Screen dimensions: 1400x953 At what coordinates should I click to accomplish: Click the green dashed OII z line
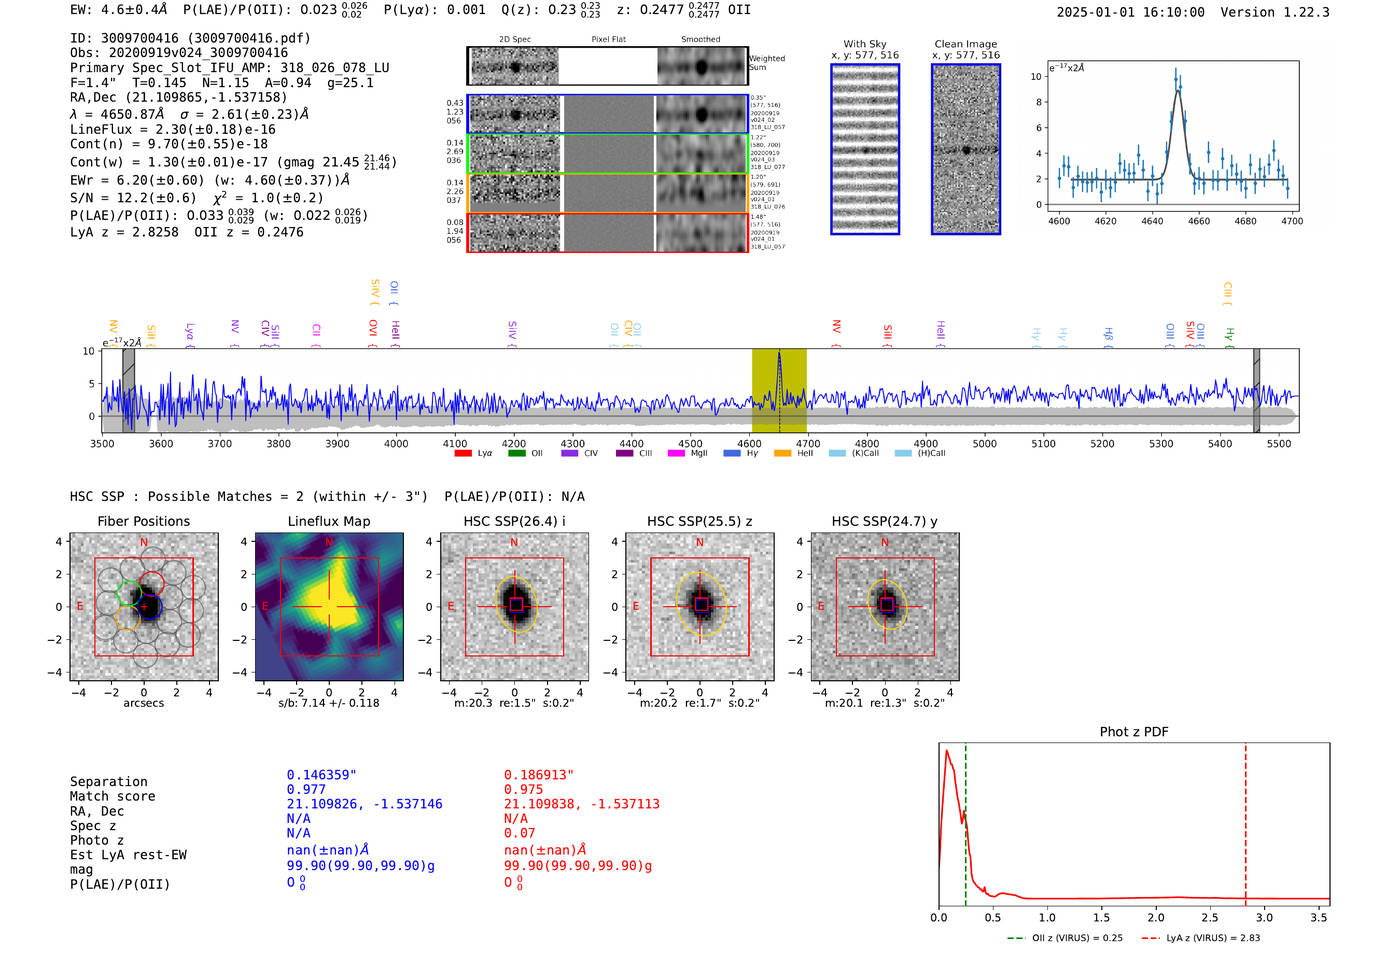pos(966,825)
